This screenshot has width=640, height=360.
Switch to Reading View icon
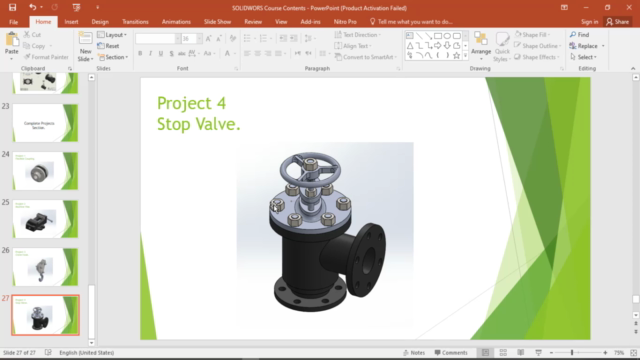(x=520, y=353)
